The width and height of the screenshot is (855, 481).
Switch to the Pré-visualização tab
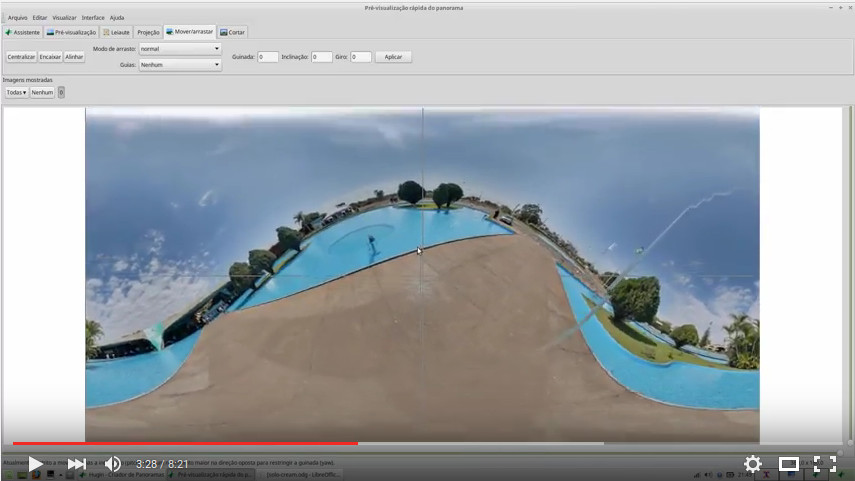coord(71,32)
